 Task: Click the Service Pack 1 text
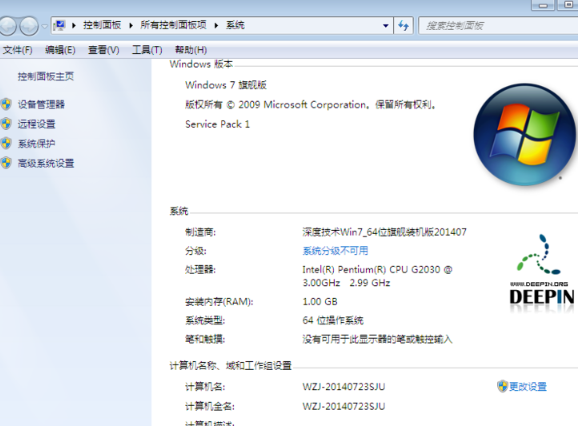click(x=217, y=124)
